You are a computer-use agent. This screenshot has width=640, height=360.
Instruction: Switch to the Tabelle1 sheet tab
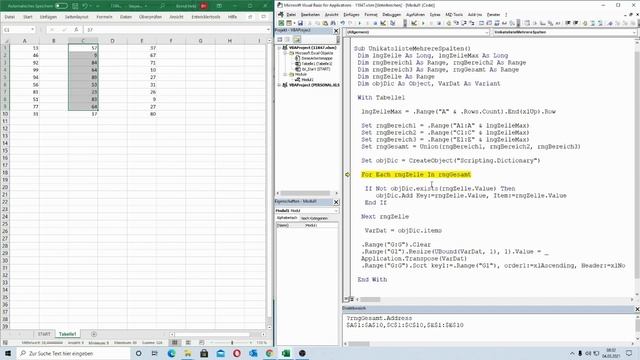[67, 334]
